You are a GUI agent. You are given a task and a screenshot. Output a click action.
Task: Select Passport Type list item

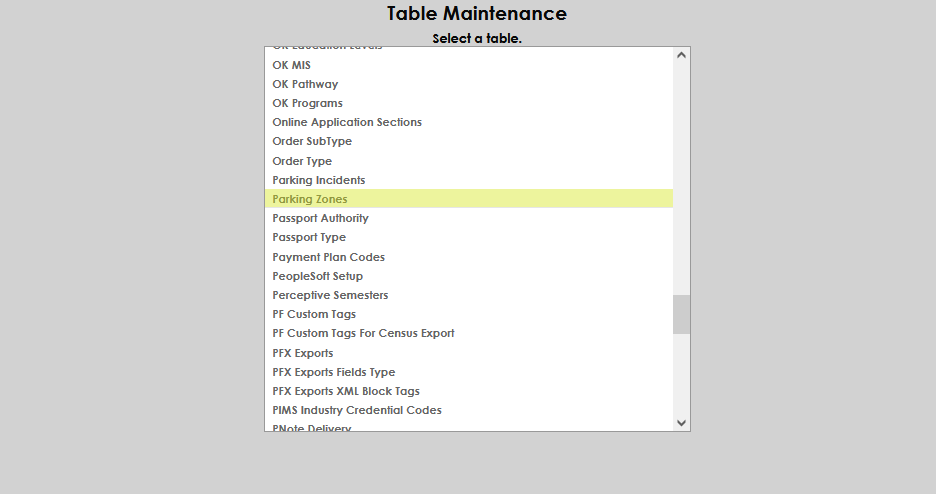tap(309, 237)
